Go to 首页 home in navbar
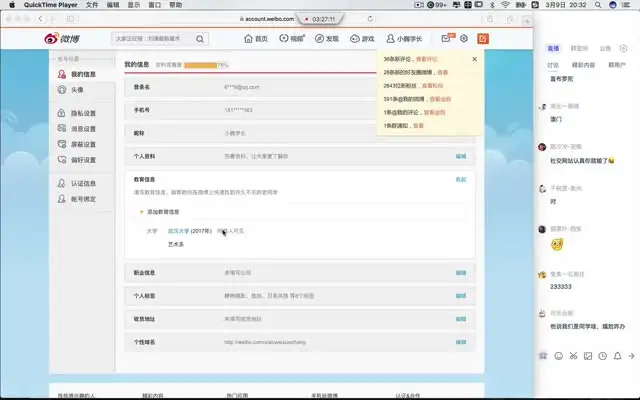The width and height of the screenshot is (640, 400). (257, 39)
